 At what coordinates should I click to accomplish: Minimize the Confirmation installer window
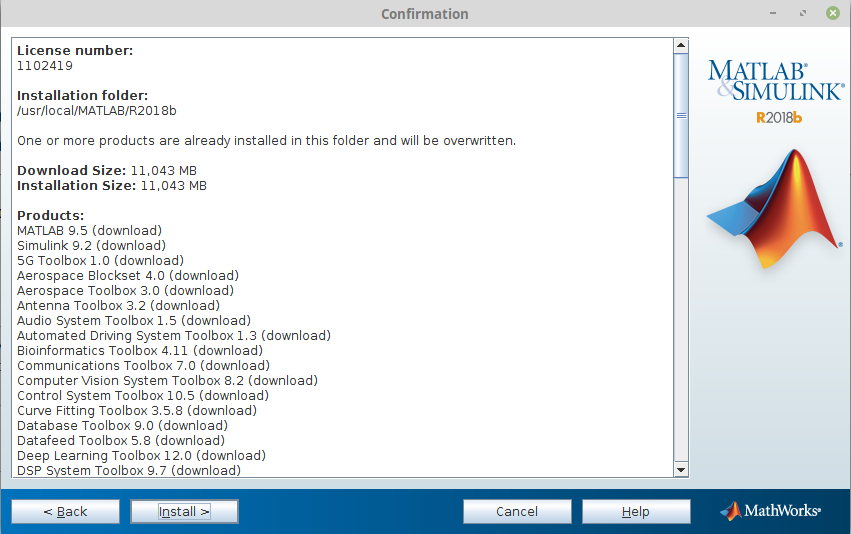[x=773, y=14]
